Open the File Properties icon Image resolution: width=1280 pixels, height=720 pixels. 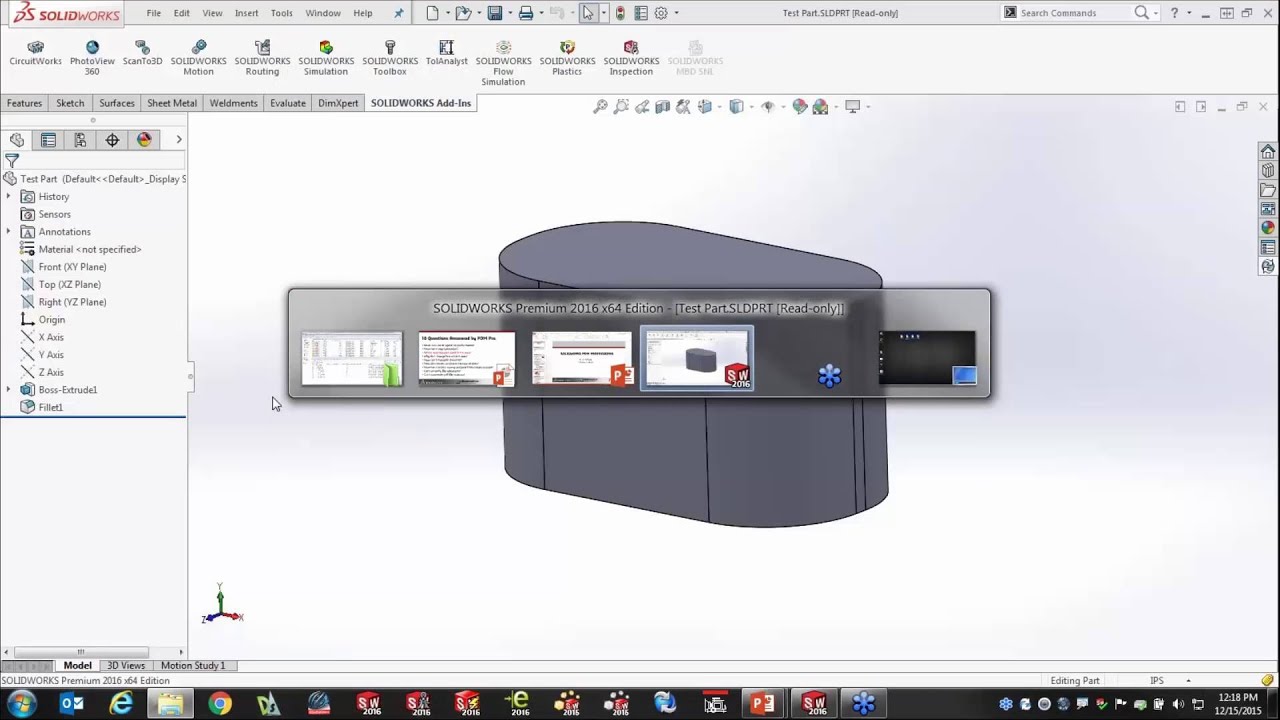pyautogui.click(x=641, y=13)
